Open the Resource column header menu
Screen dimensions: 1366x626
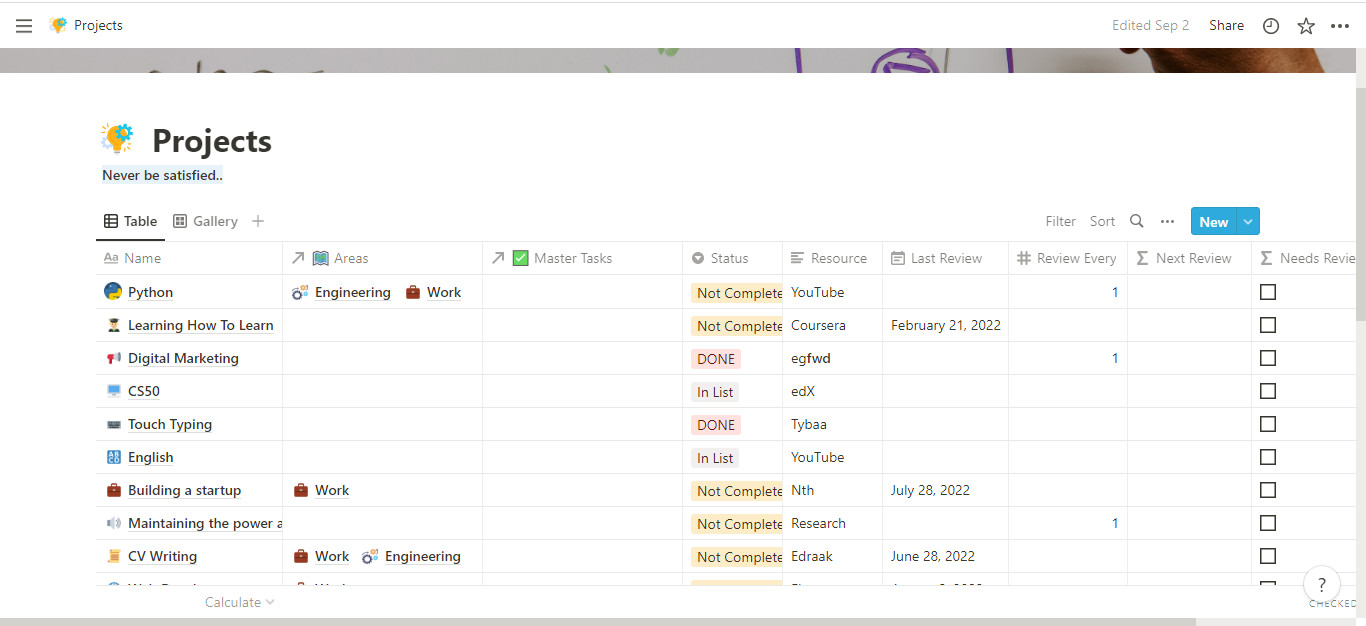coord(832,258)
